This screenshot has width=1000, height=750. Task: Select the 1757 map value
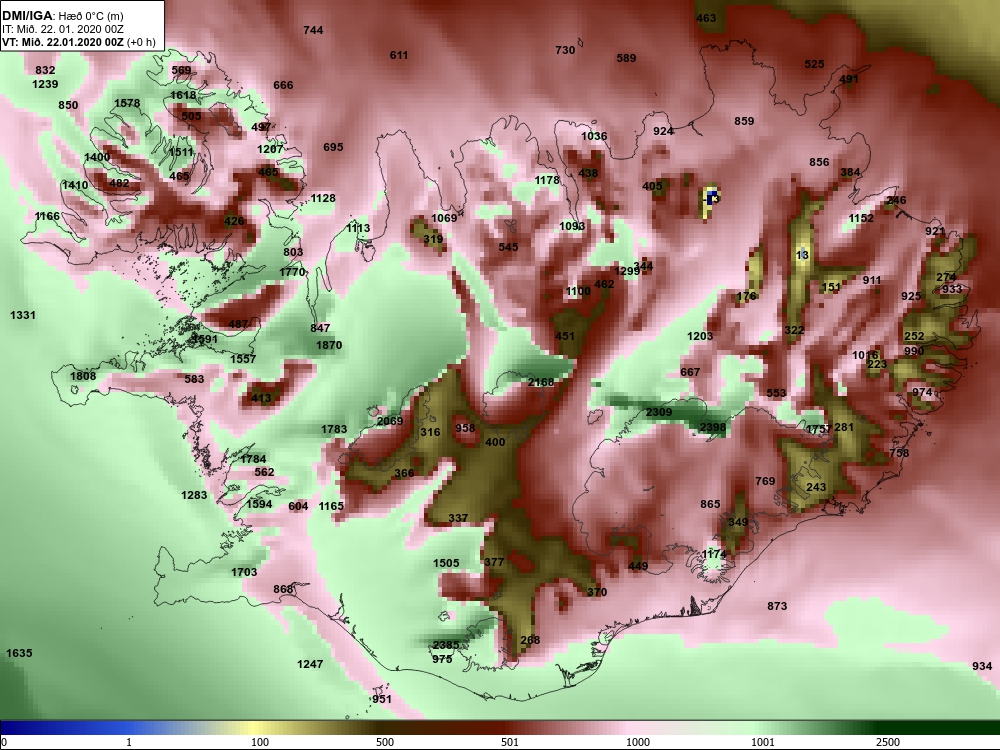pos(819,429)
